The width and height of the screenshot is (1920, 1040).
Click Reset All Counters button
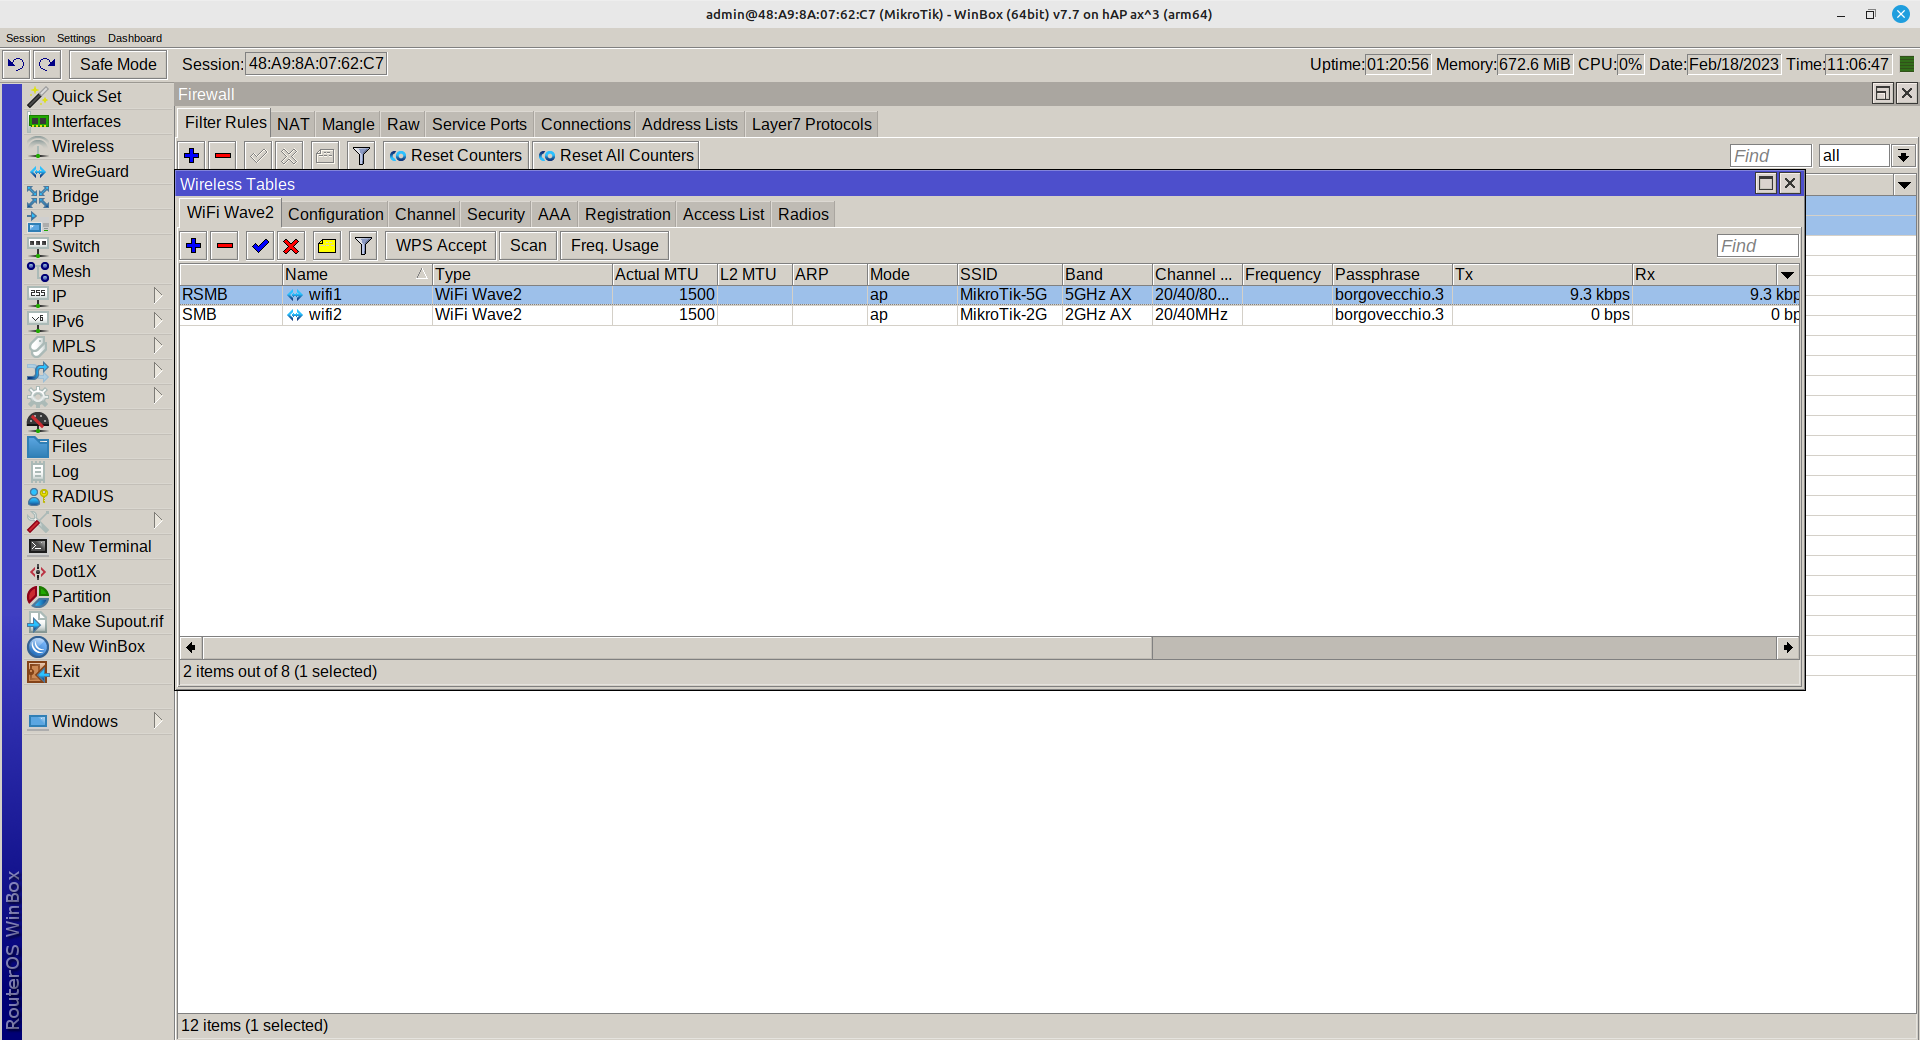point(616,155)
